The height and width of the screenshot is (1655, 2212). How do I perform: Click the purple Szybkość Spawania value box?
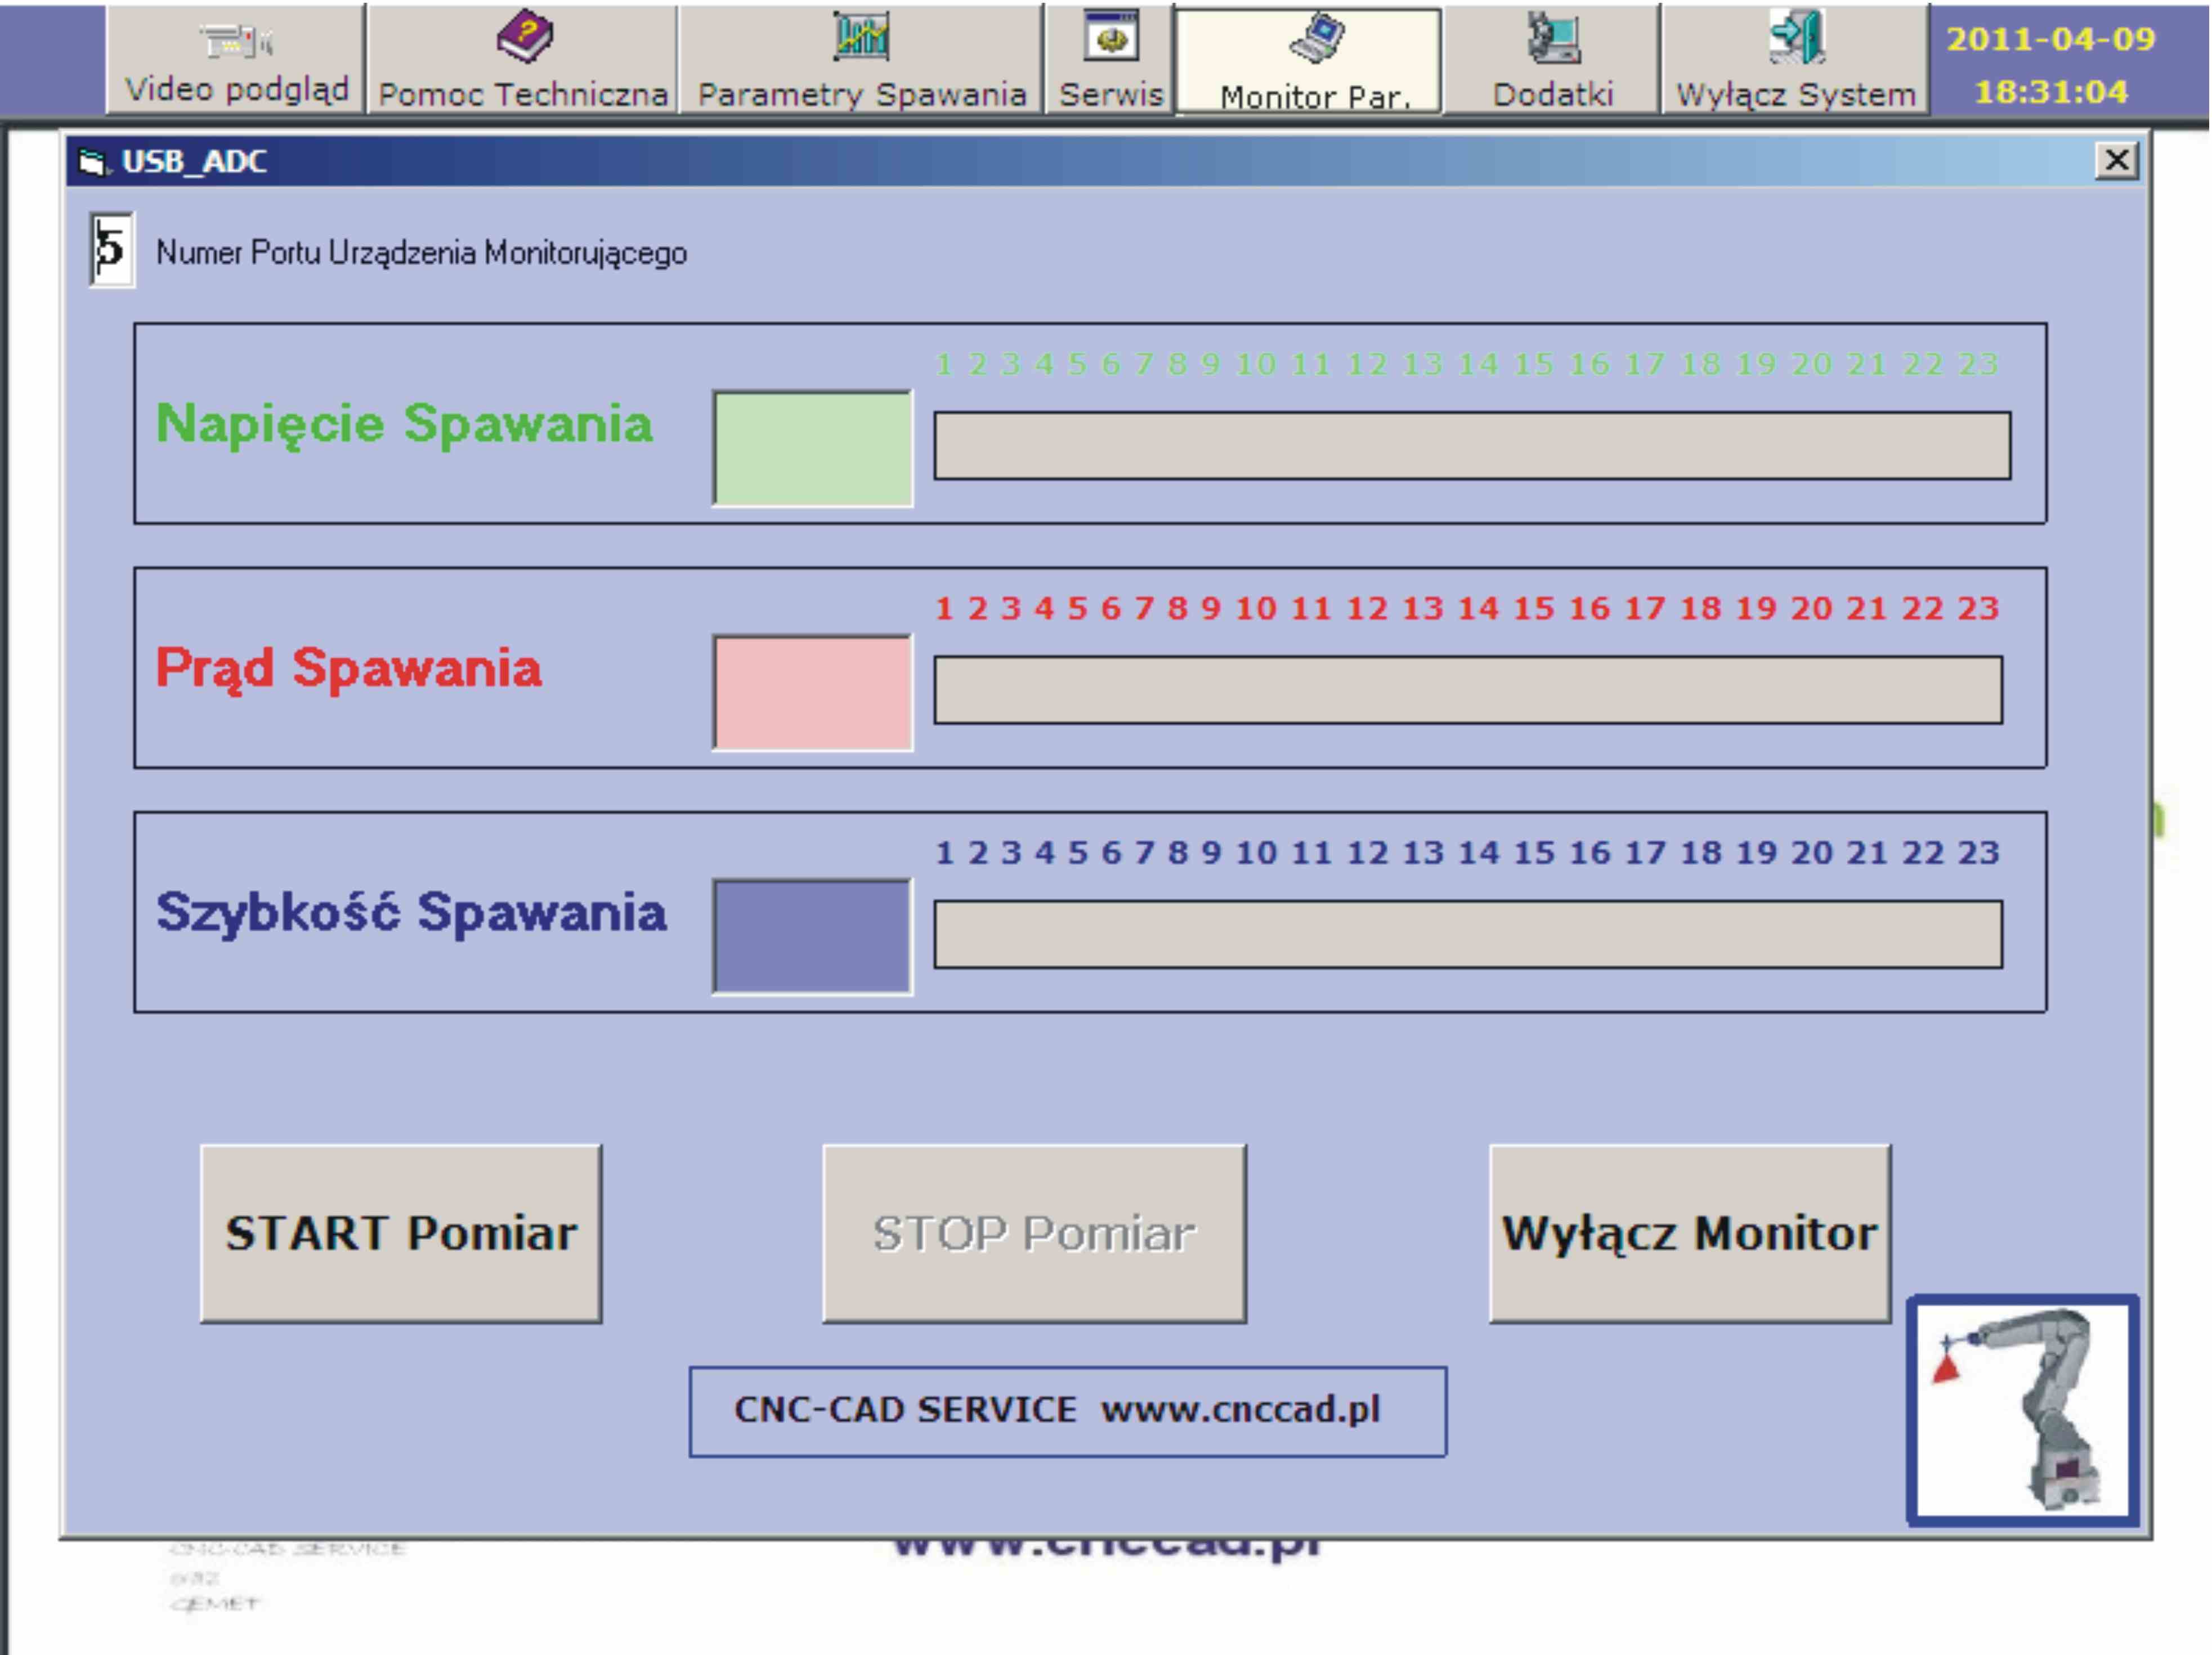click(812, 936)
